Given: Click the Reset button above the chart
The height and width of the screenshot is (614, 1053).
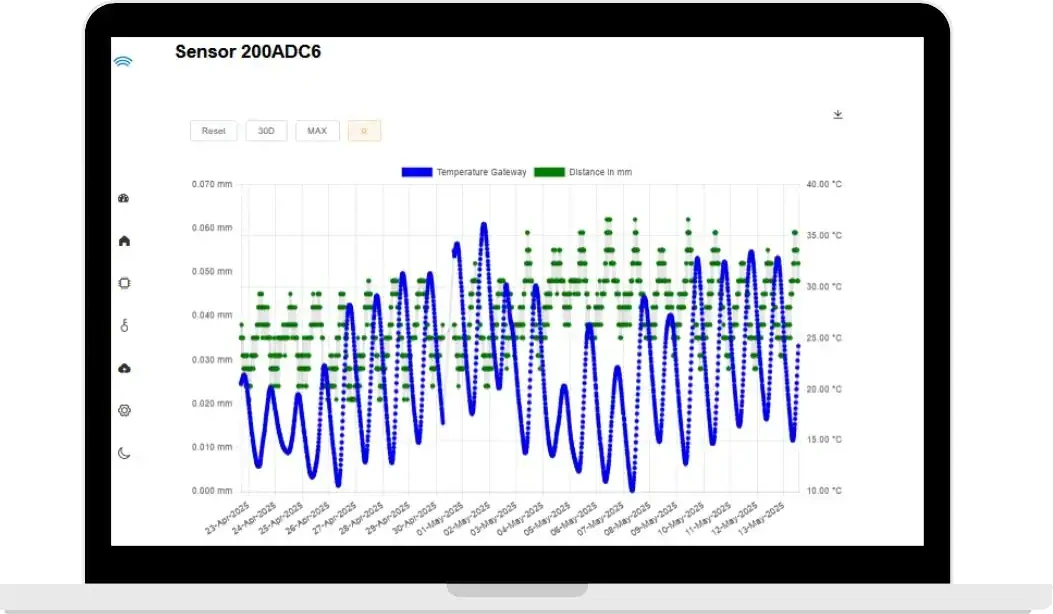Looking at the screenshot, I should pyautogui.click(x=214, y=131).
